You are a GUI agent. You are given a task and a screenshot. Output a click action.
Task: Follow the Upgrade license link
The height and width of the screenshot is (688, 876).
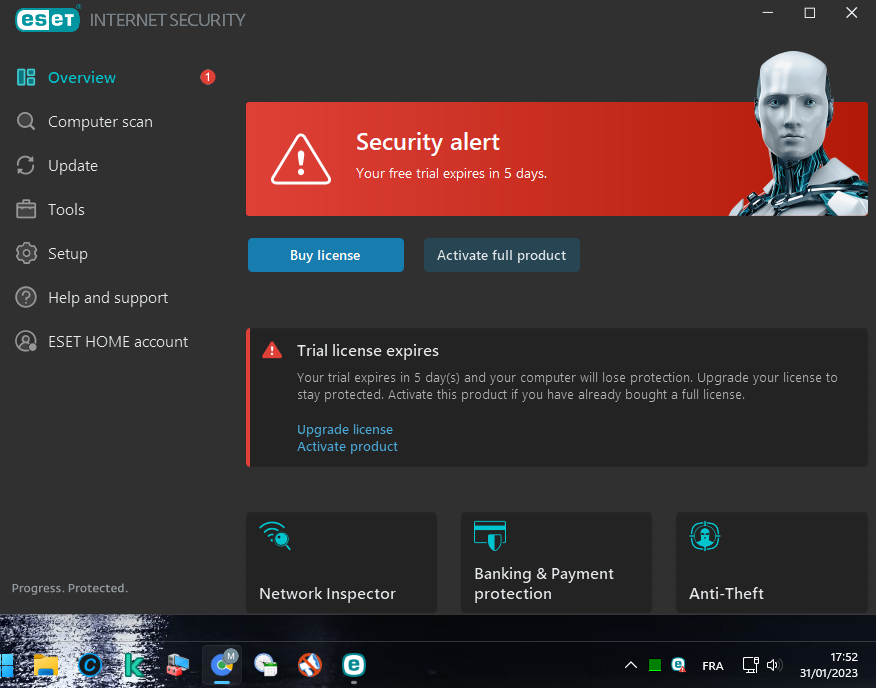345,429
